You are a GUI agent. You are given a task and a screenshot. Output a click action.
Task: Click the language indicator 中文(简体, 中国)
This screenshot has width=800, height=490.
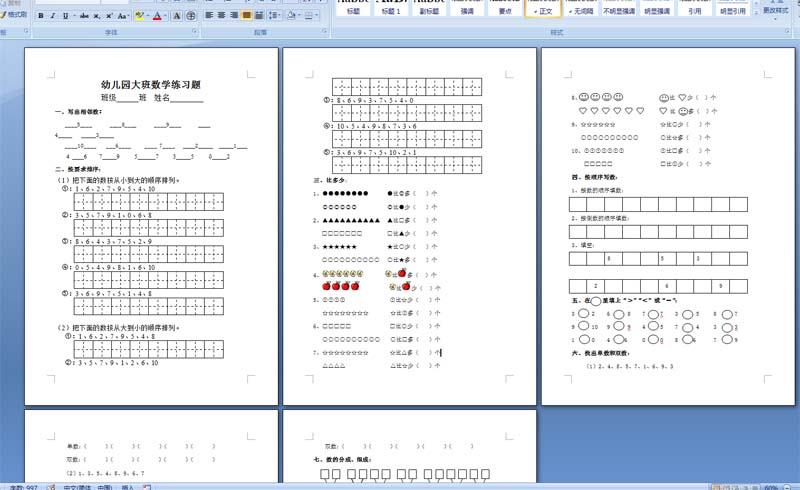[x=87, y=487]
